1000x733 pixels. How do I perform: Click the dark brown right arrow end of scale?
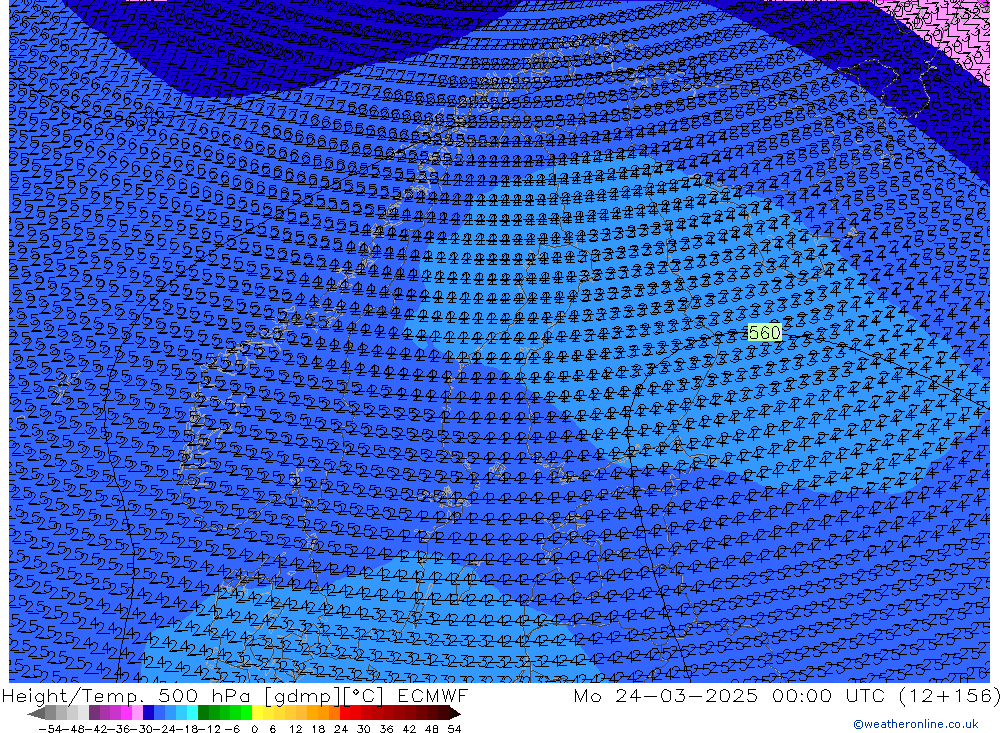(455, 713)
